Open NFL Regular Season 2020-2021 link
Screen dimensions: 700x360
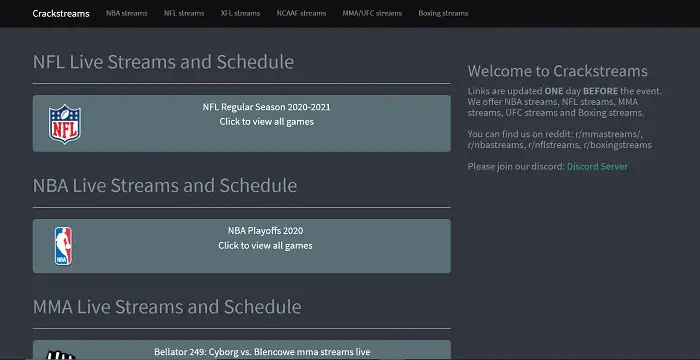point(267,107)
